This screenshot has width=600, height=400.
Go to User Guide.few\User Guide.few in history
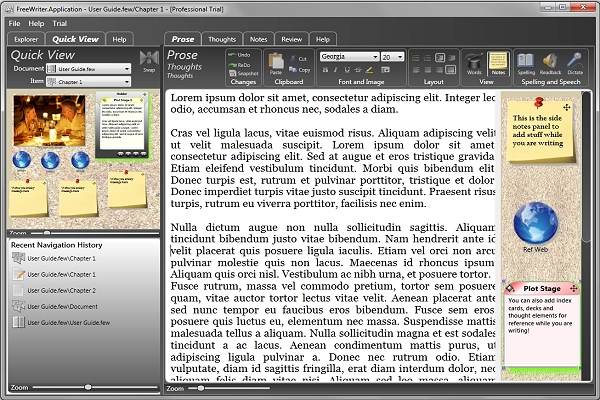60,323
